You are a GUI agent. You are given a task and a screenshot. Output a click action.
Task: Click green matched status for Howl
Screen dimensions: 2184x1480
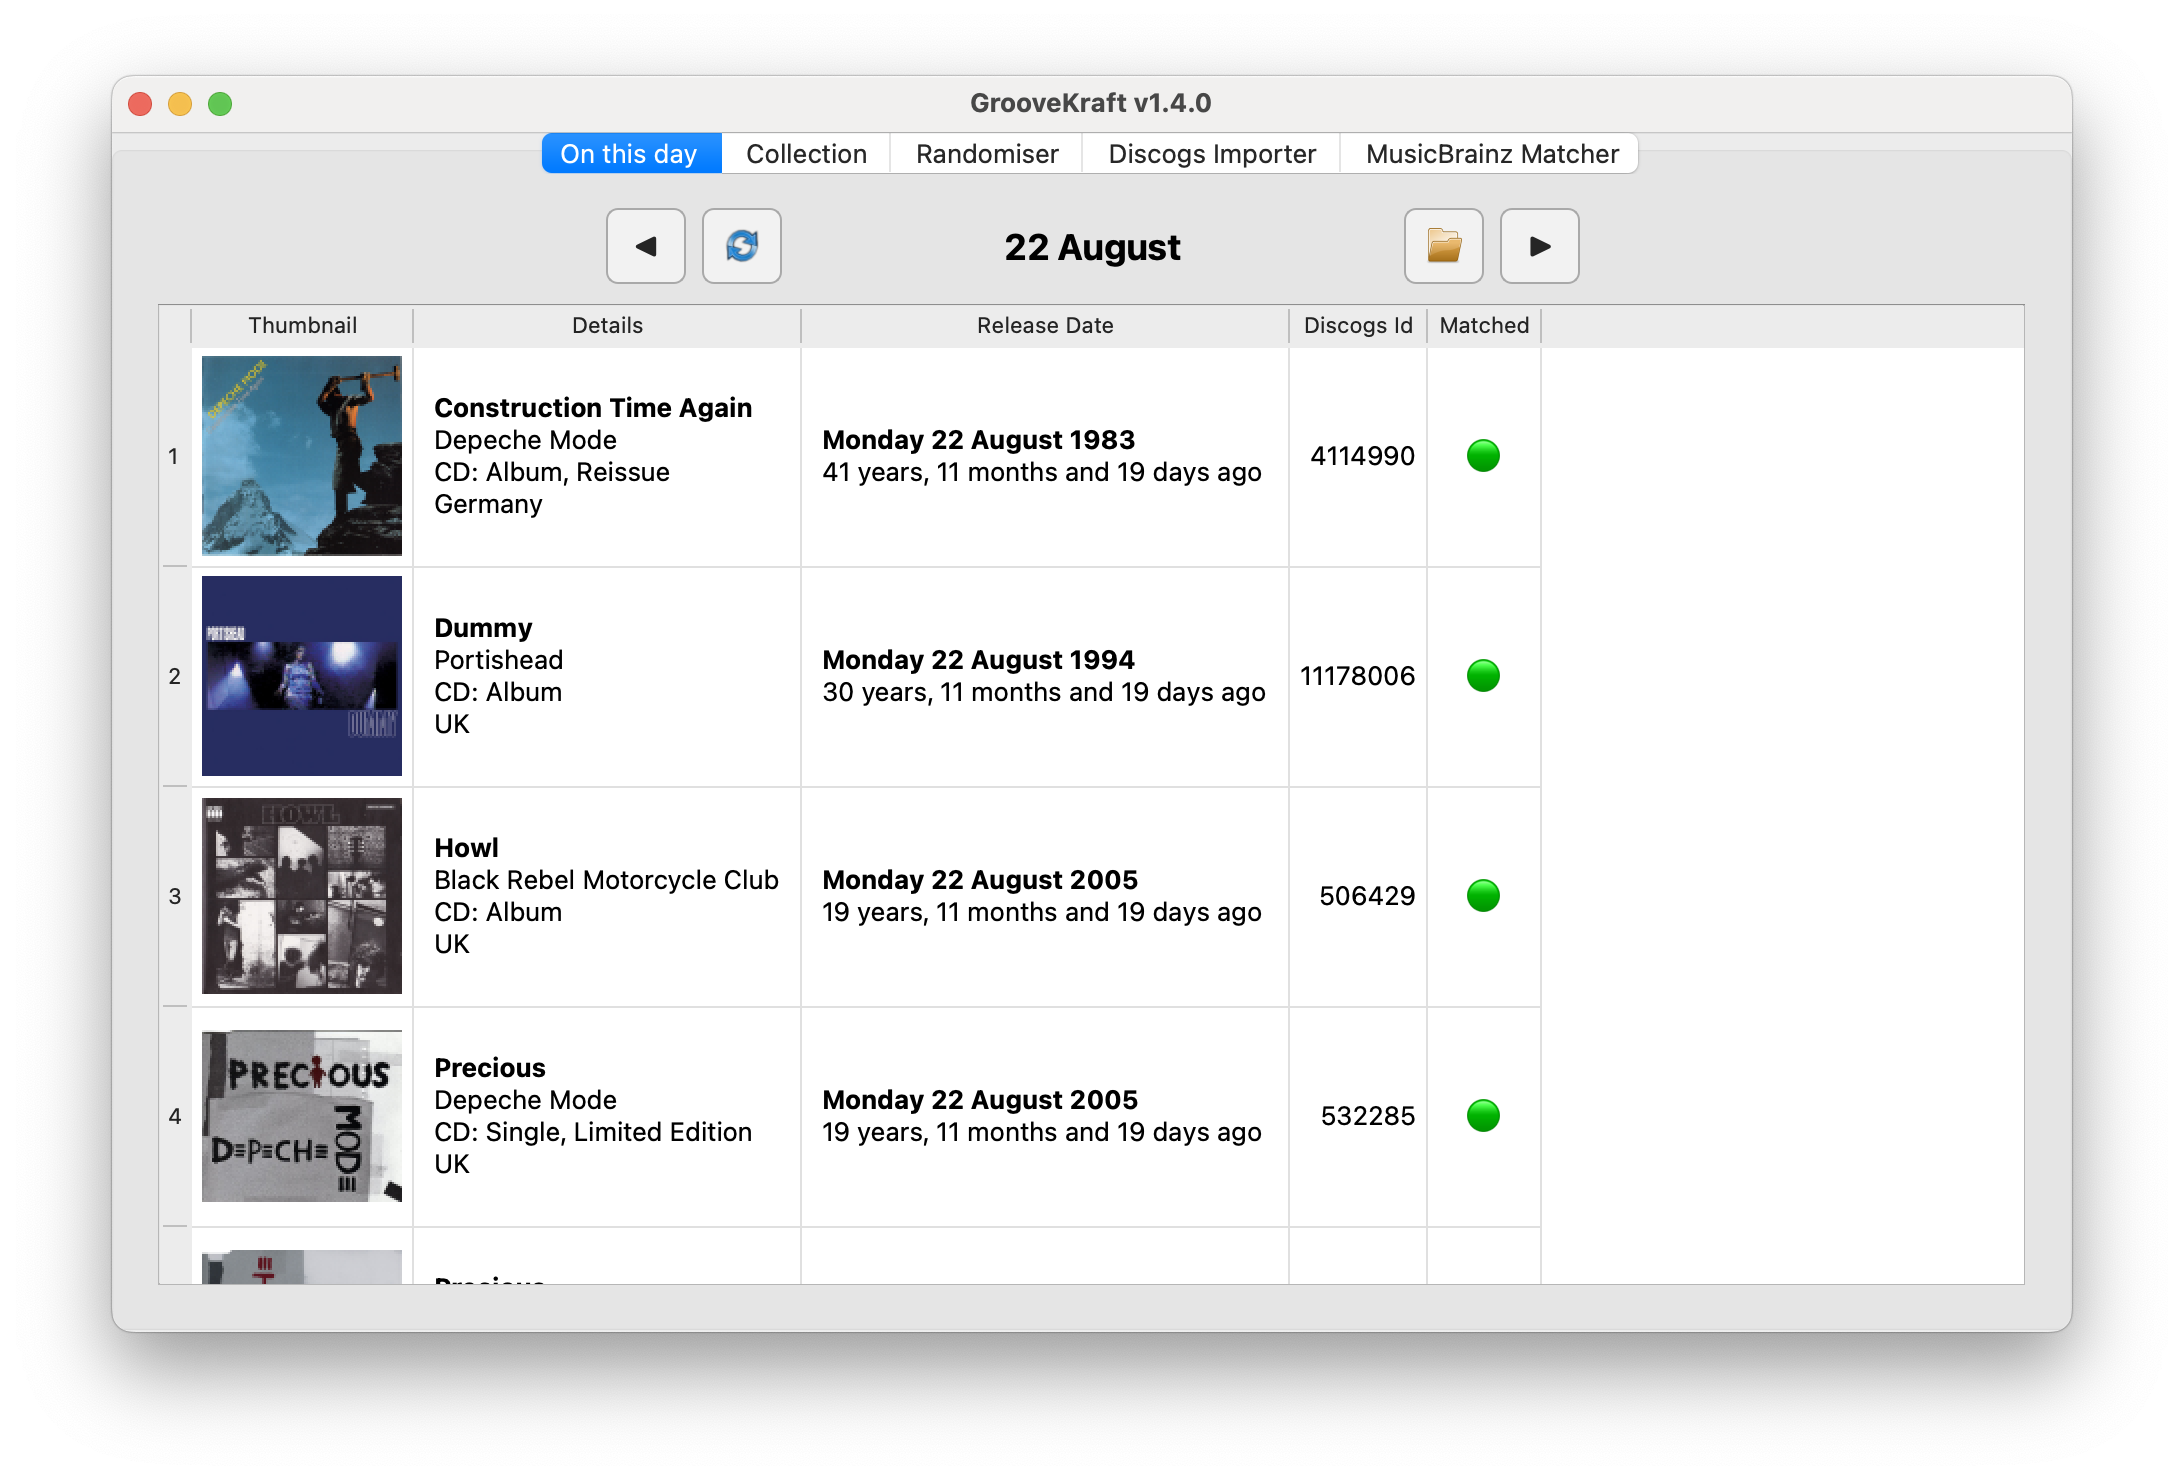tap(1483, 896)
